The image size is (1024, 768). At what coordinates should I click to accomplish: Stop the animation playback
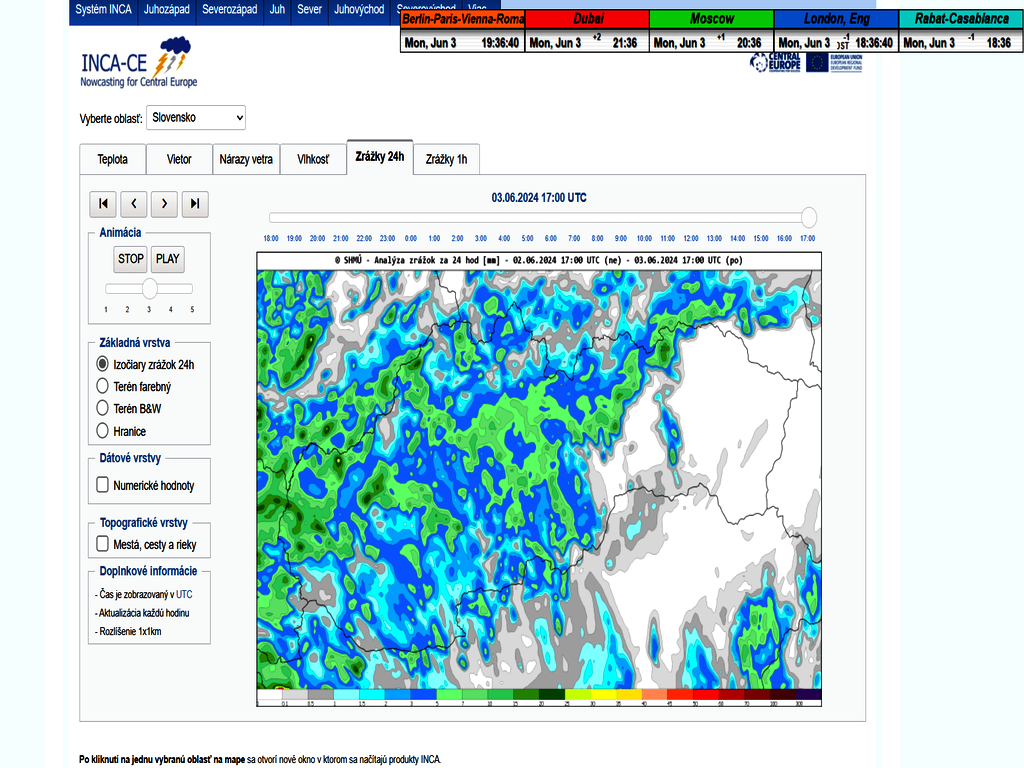click(131, 259)
